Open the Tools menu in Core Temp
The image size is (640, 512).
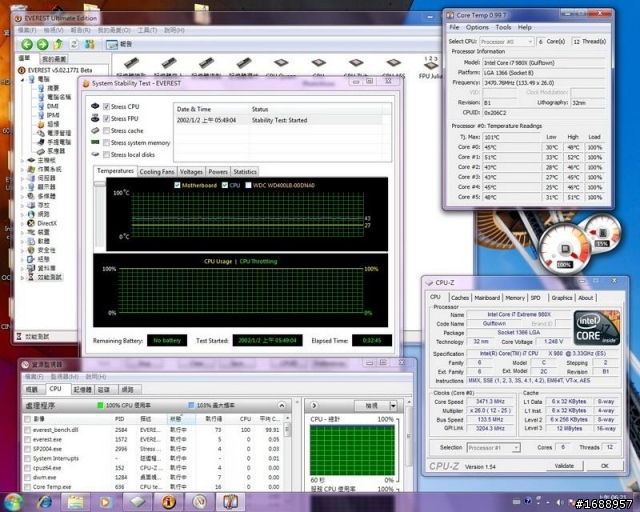tap(503, 27)
